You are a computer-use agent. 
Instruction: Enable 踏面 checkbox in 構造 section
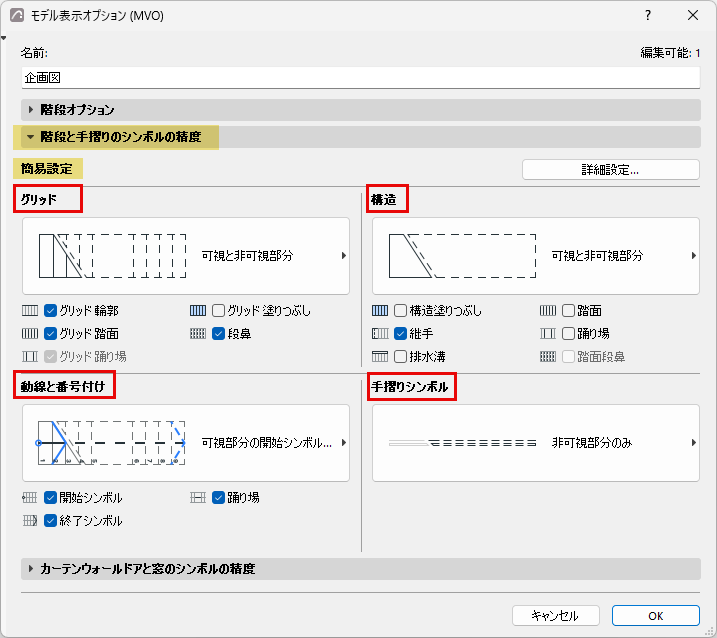coord(568,311)
